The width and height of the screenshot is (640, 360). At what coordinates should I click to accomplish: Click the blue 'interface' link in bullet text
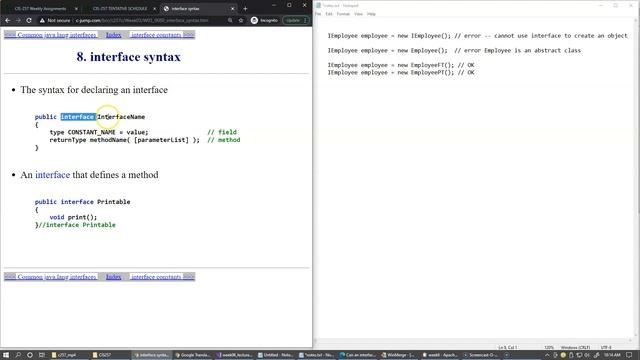[x=52, y=175]
